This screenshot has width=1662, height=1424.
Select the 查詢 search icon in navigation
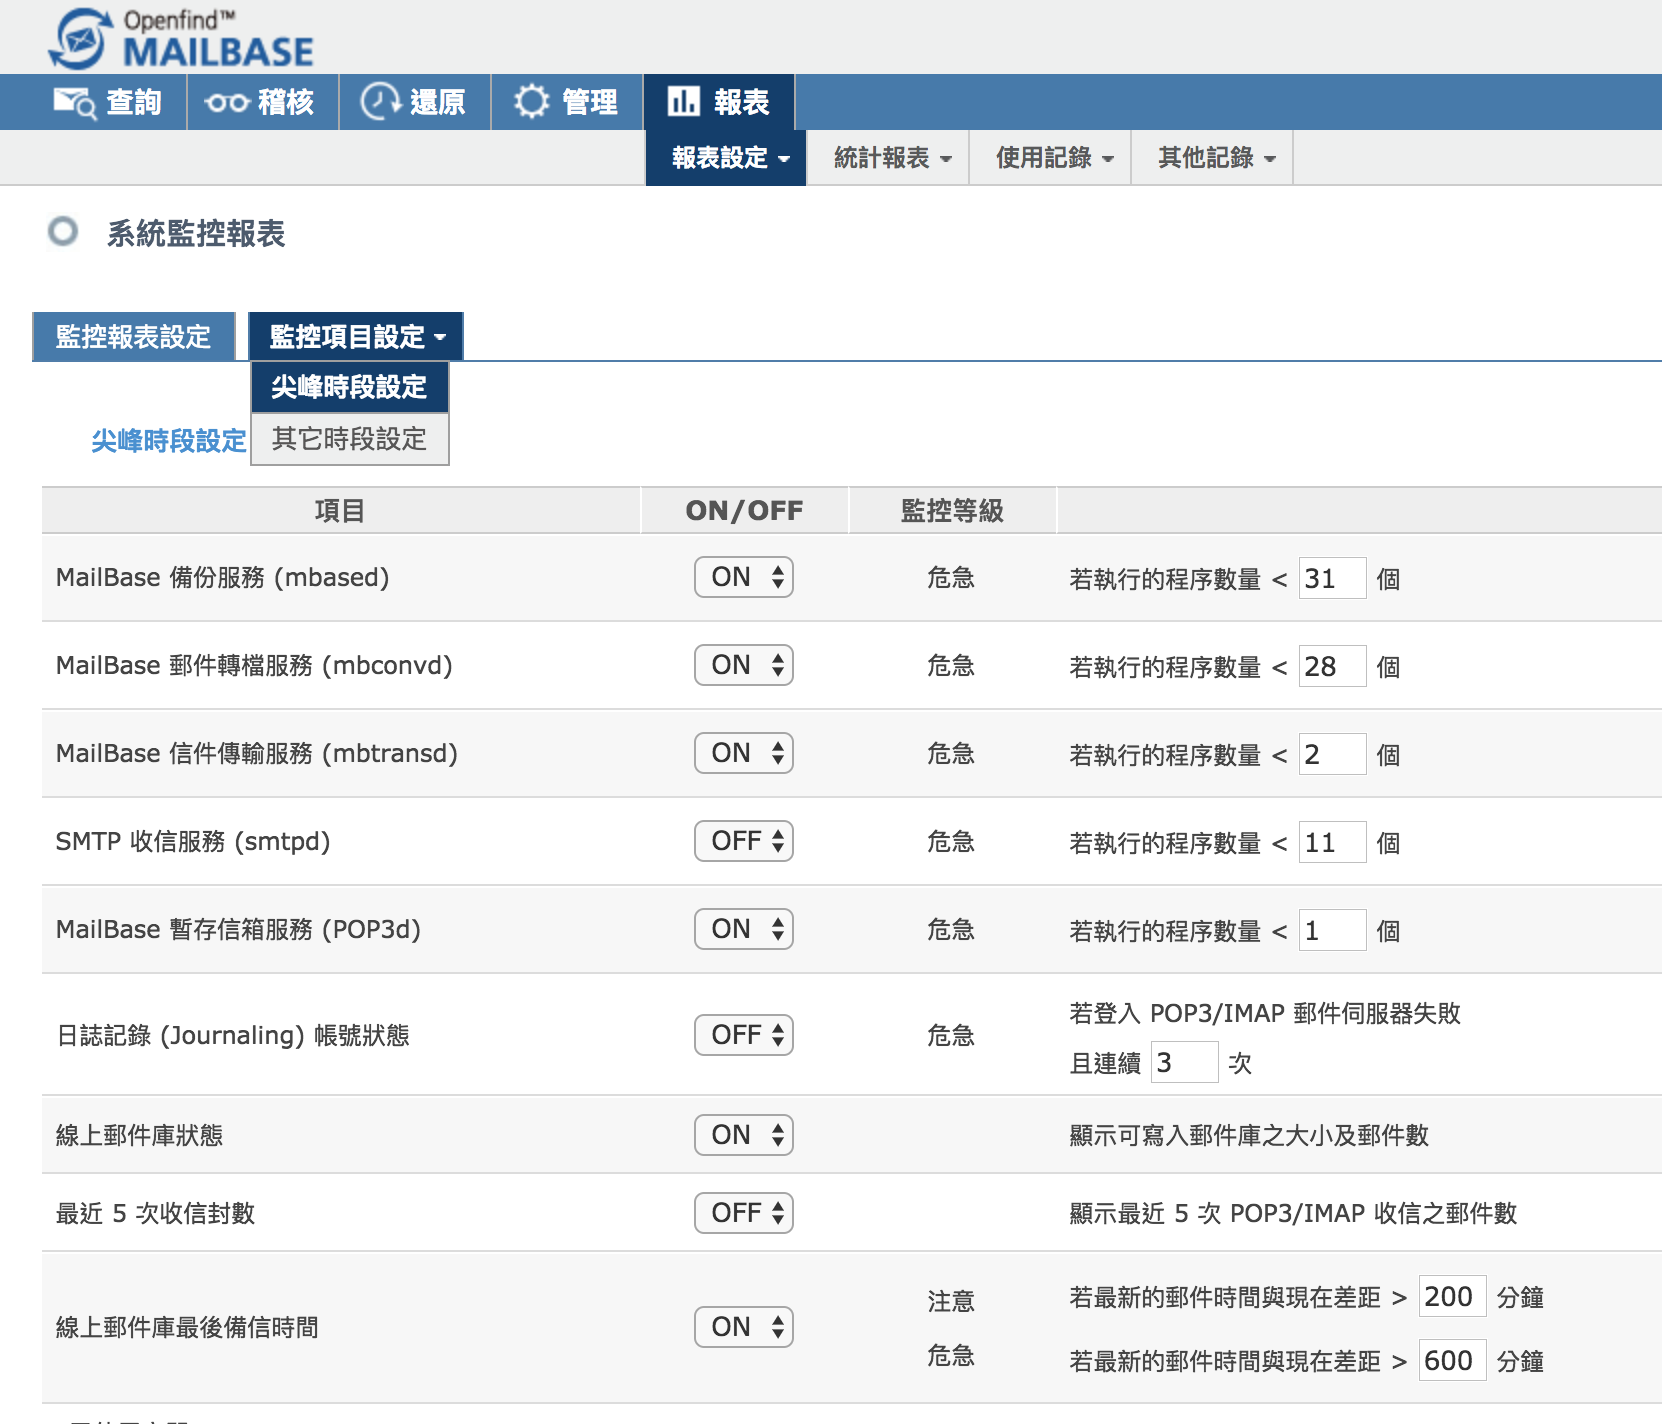(71, 101)
